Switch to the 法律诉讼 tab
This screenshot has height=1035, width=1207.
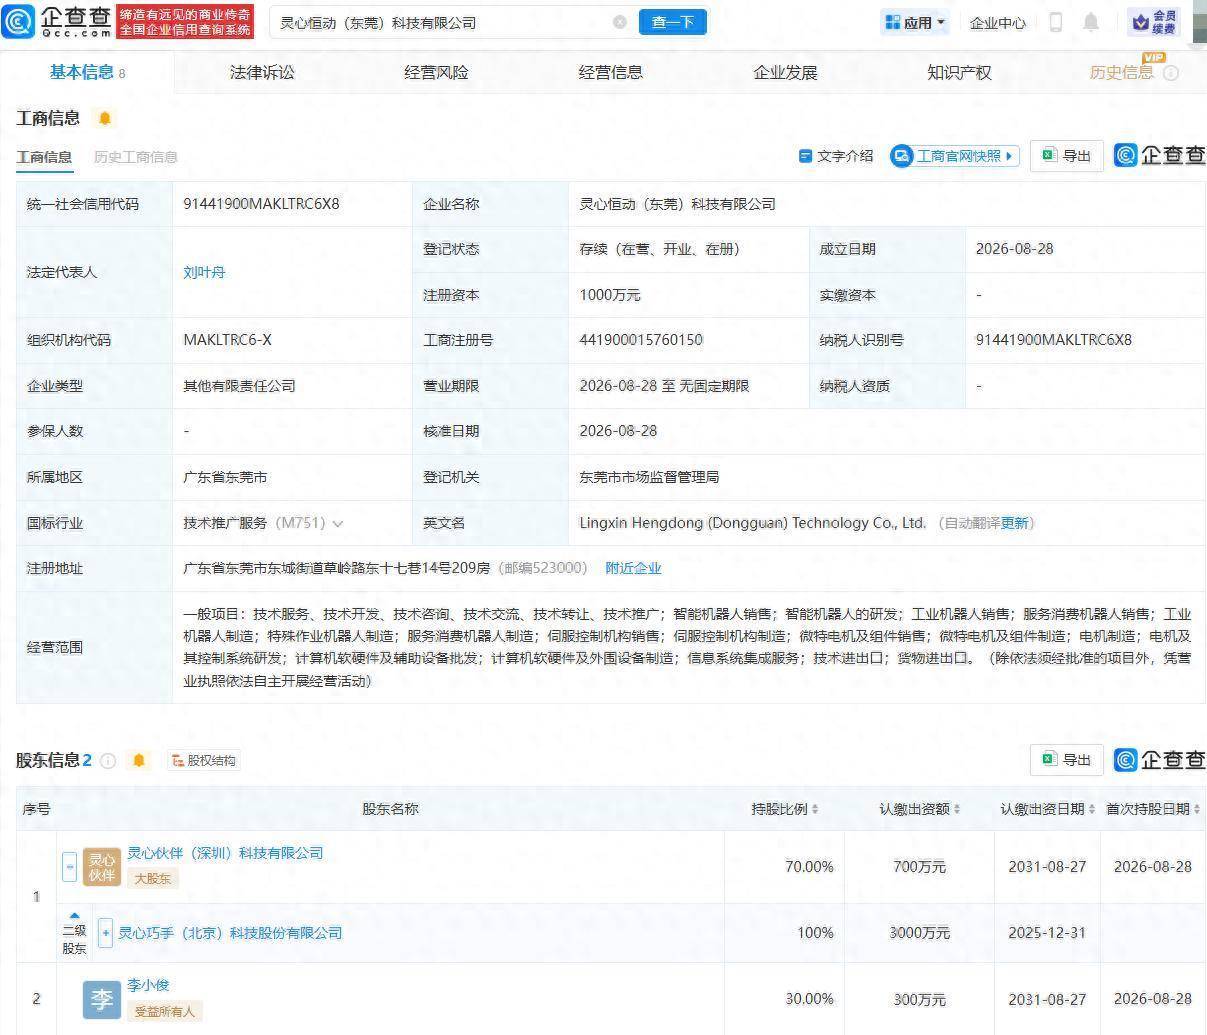coord(262,73)
